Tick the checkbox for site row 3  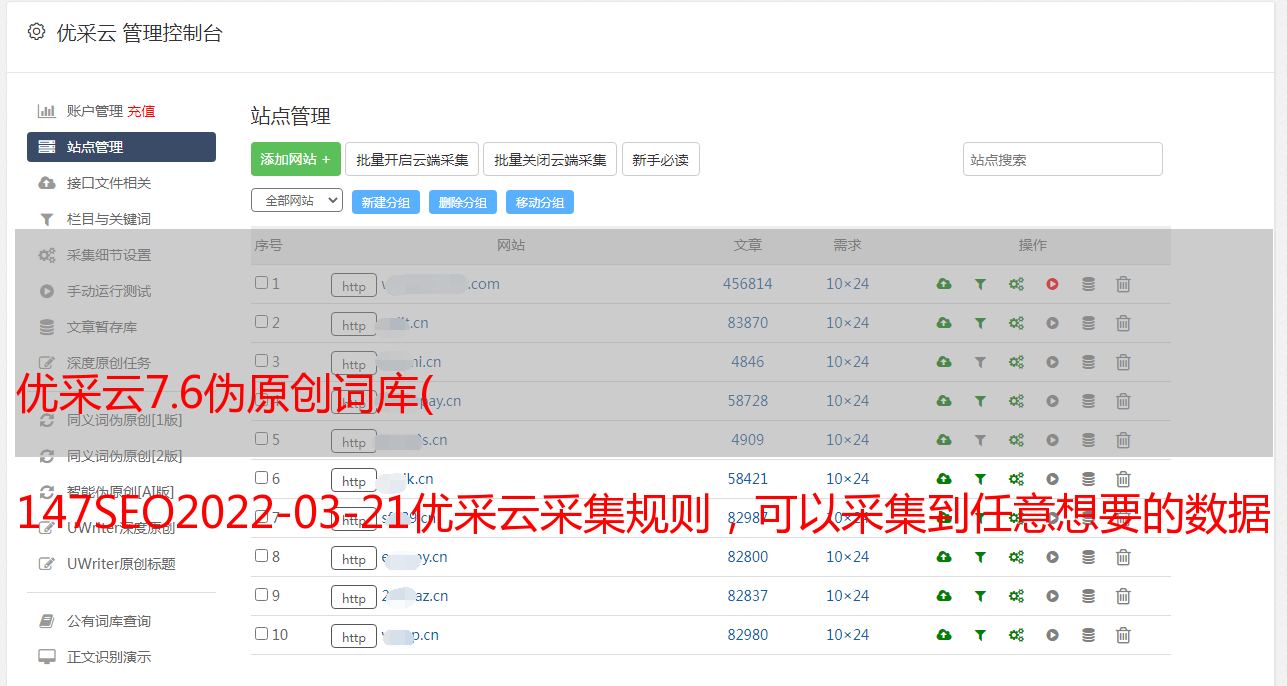coord(261,361)
